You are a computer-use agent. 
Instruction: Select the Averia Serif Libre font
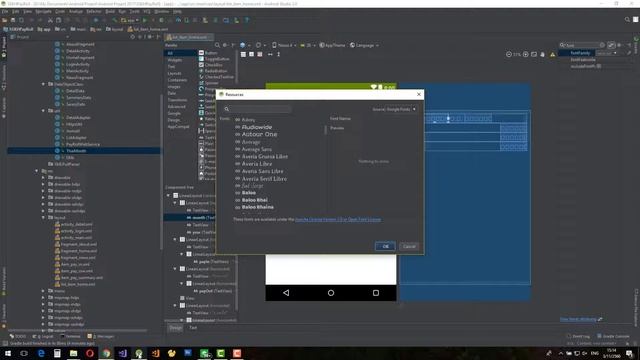(x=264, y=179)
